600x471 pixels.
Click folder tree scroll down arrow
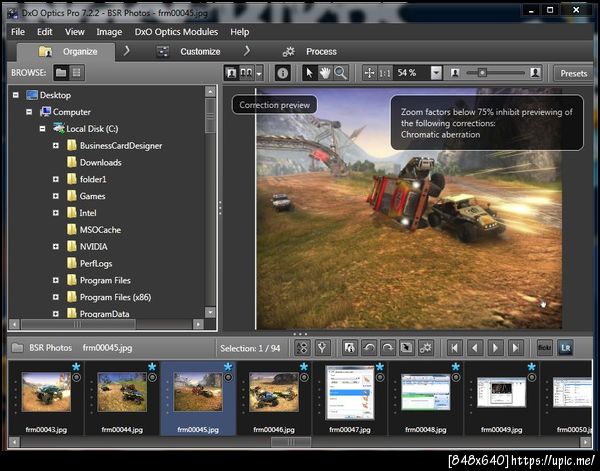click(210, 313)
